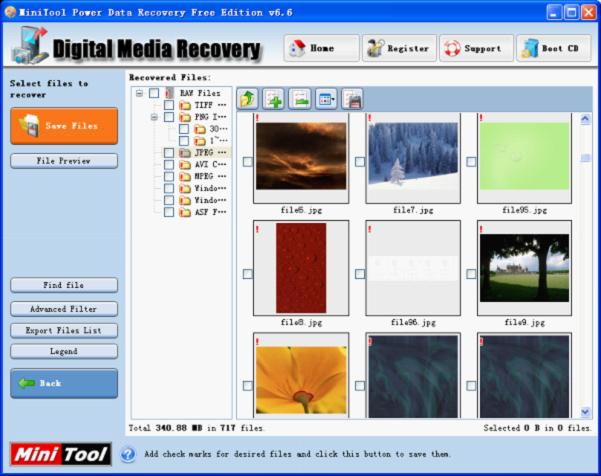Select the ASF folder label in tree
This screenshot has height=476, width=601.
pos(210,212)
